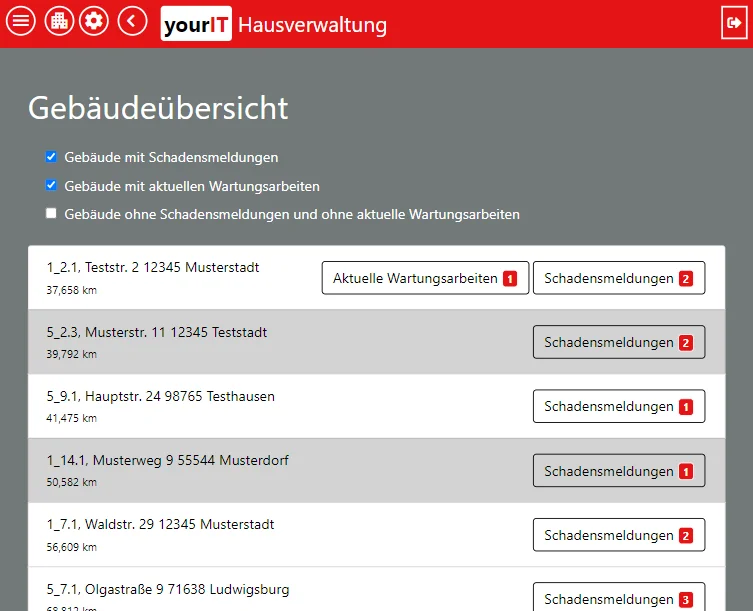
Task: Open the hamburger menu icon
Action: 21,21
